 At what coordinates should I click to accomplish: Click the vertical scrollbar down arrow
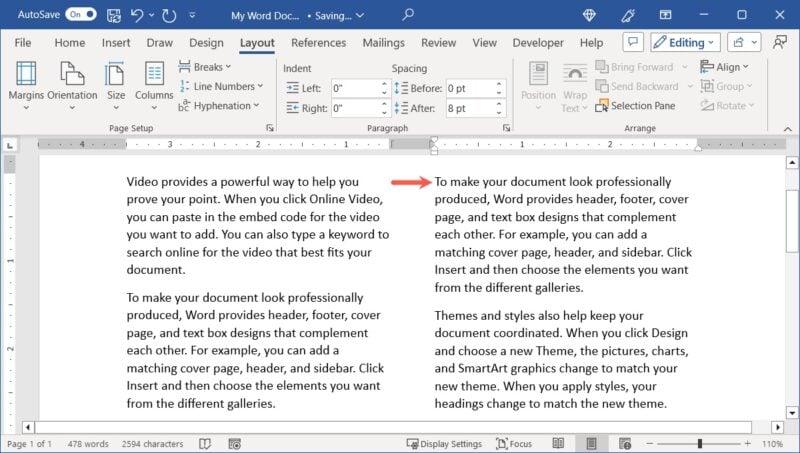(792, 413)
